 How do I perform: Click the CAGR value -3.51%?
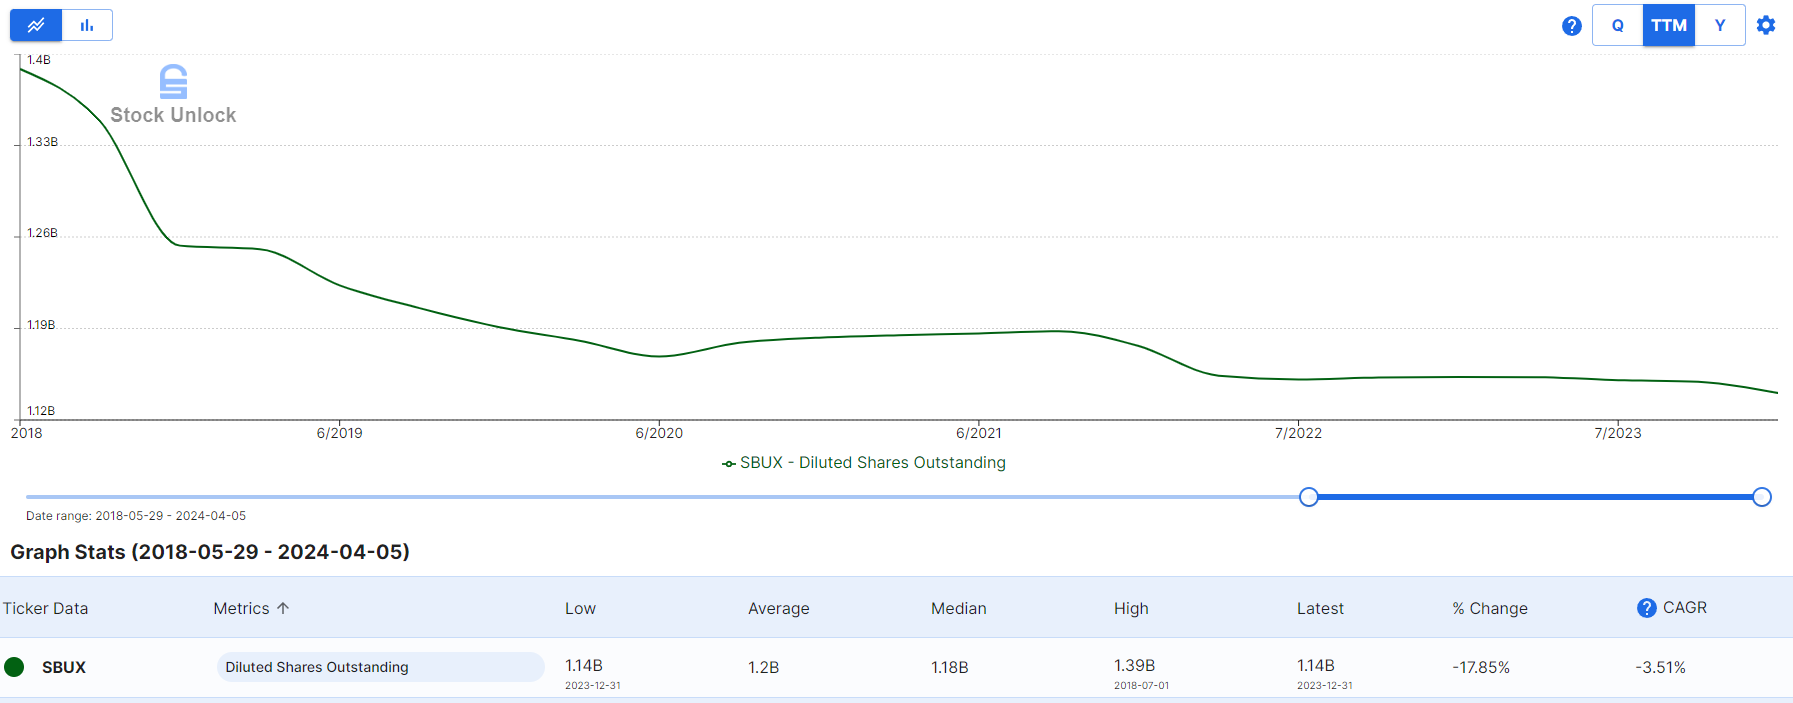point(1660,667)
